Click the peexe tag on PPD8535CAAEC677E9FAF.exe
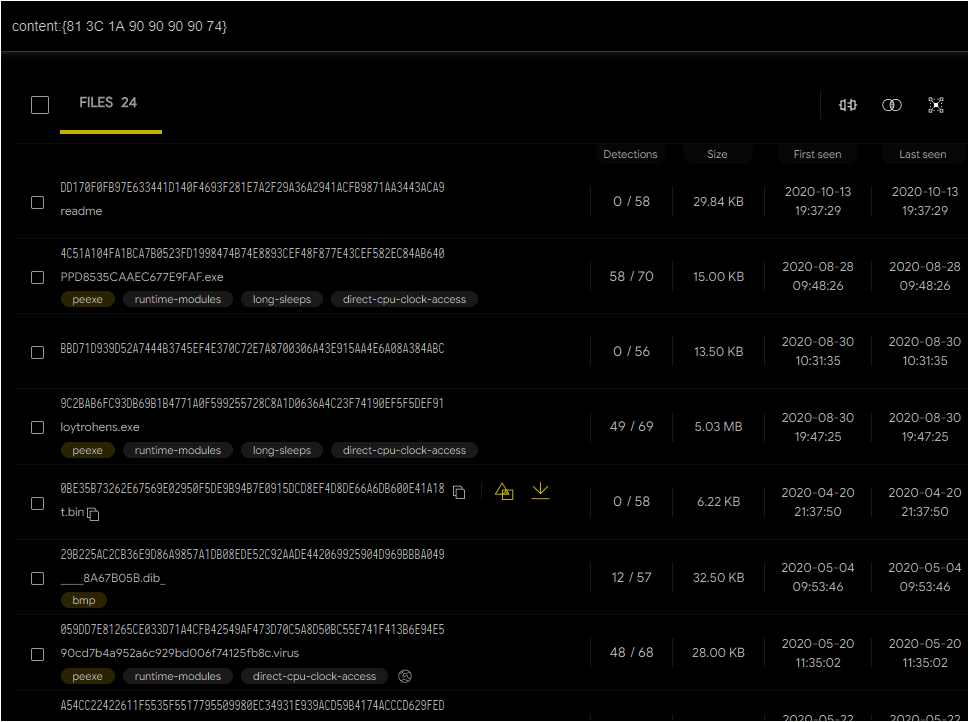969x722 pixels. click(87, 299)
